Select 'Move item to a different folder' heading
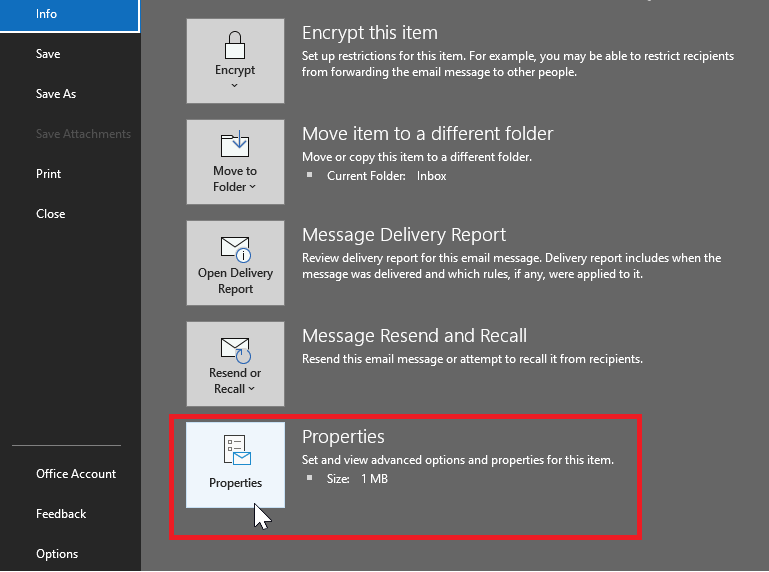Image resolution: width=769 pixels, height=572 pixels. 428,134
